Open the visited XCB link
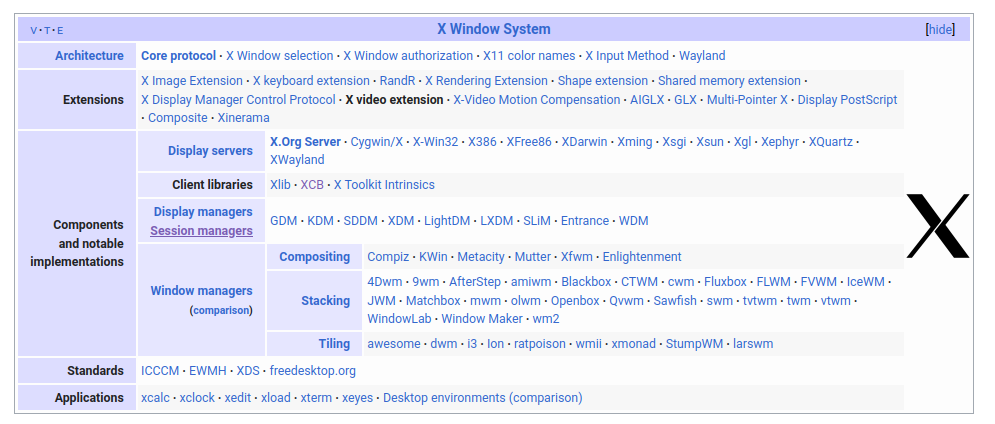995x424 pixels. pos(312,185)
